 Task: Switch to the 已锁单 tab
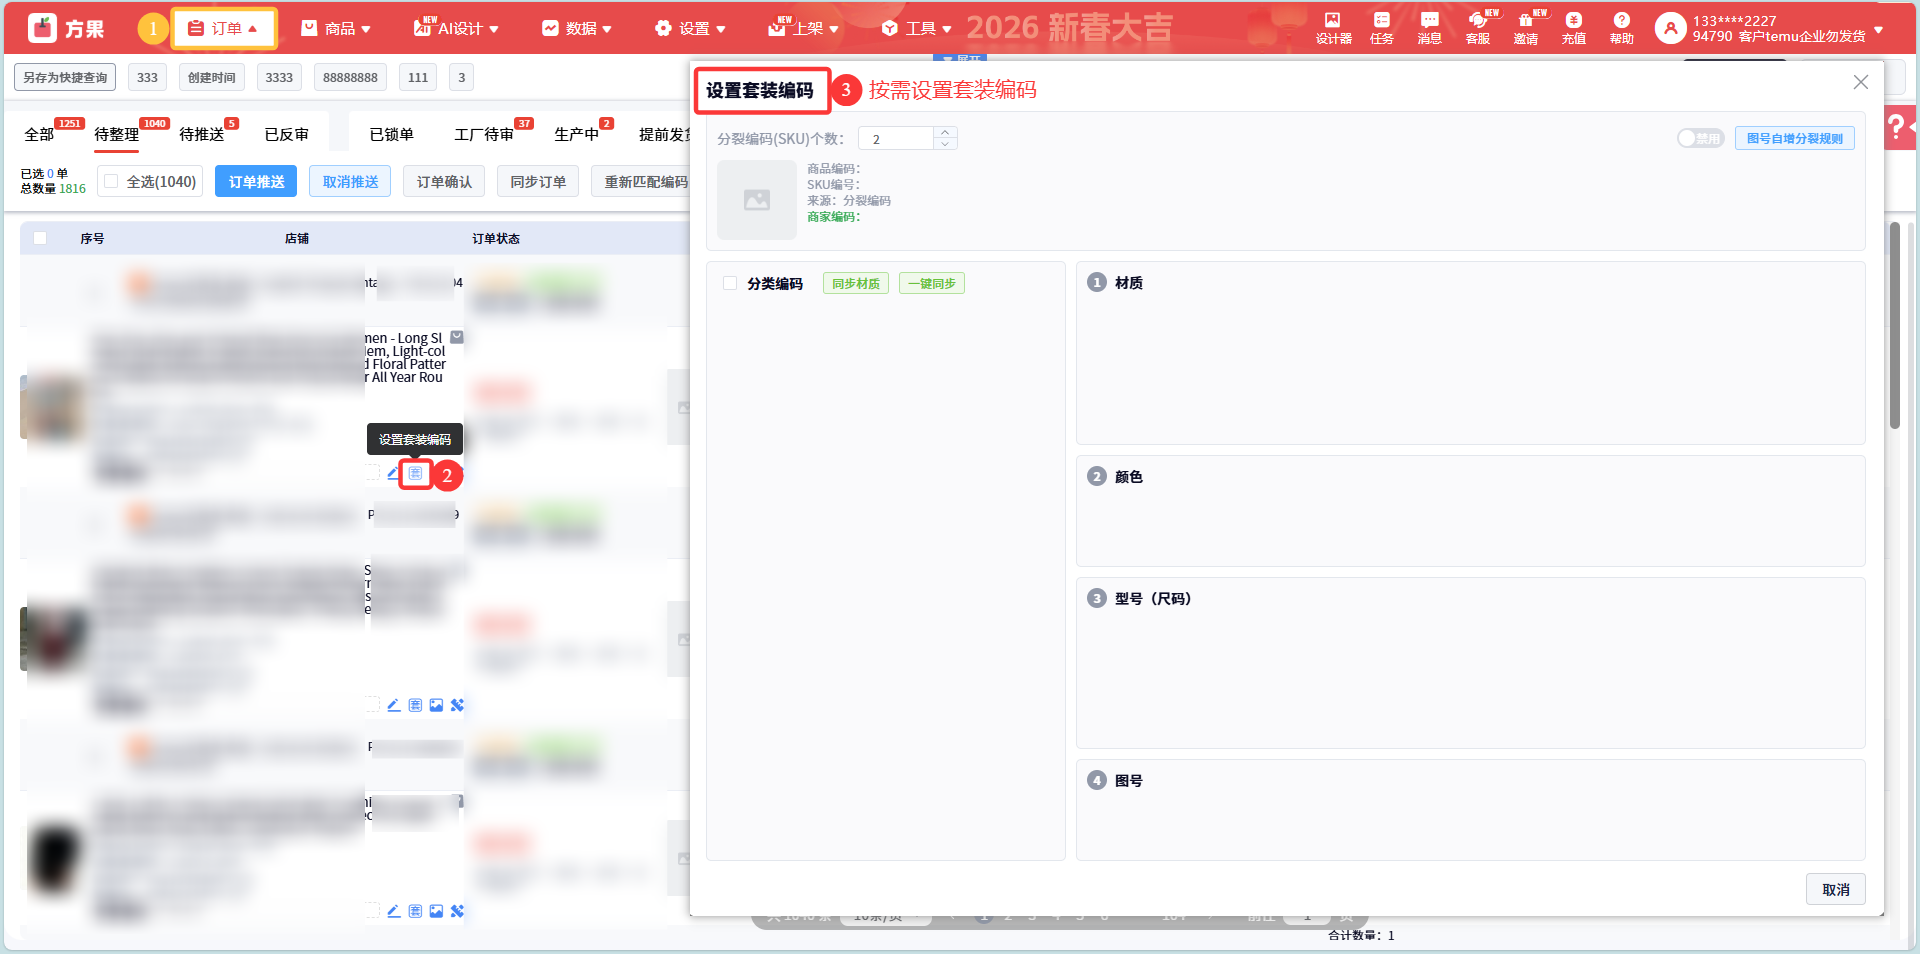391,134
